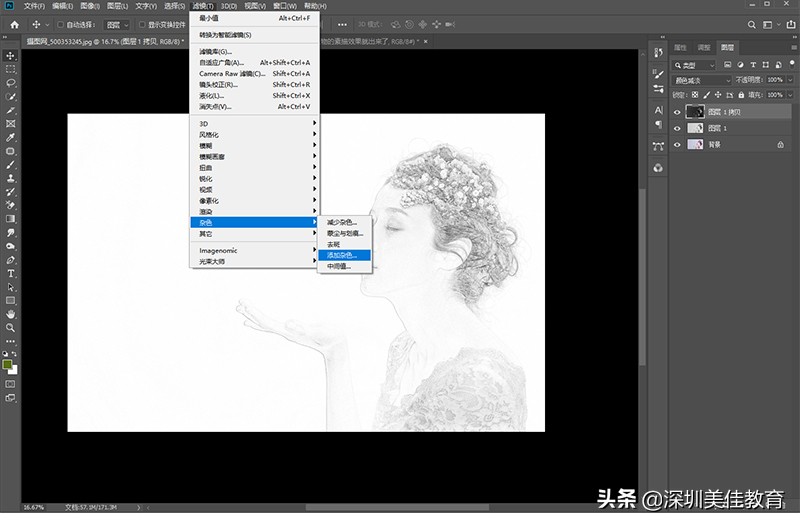Select the Path Selection arrow tool
This screenshot has width=800, height=525.
(10, 287)
